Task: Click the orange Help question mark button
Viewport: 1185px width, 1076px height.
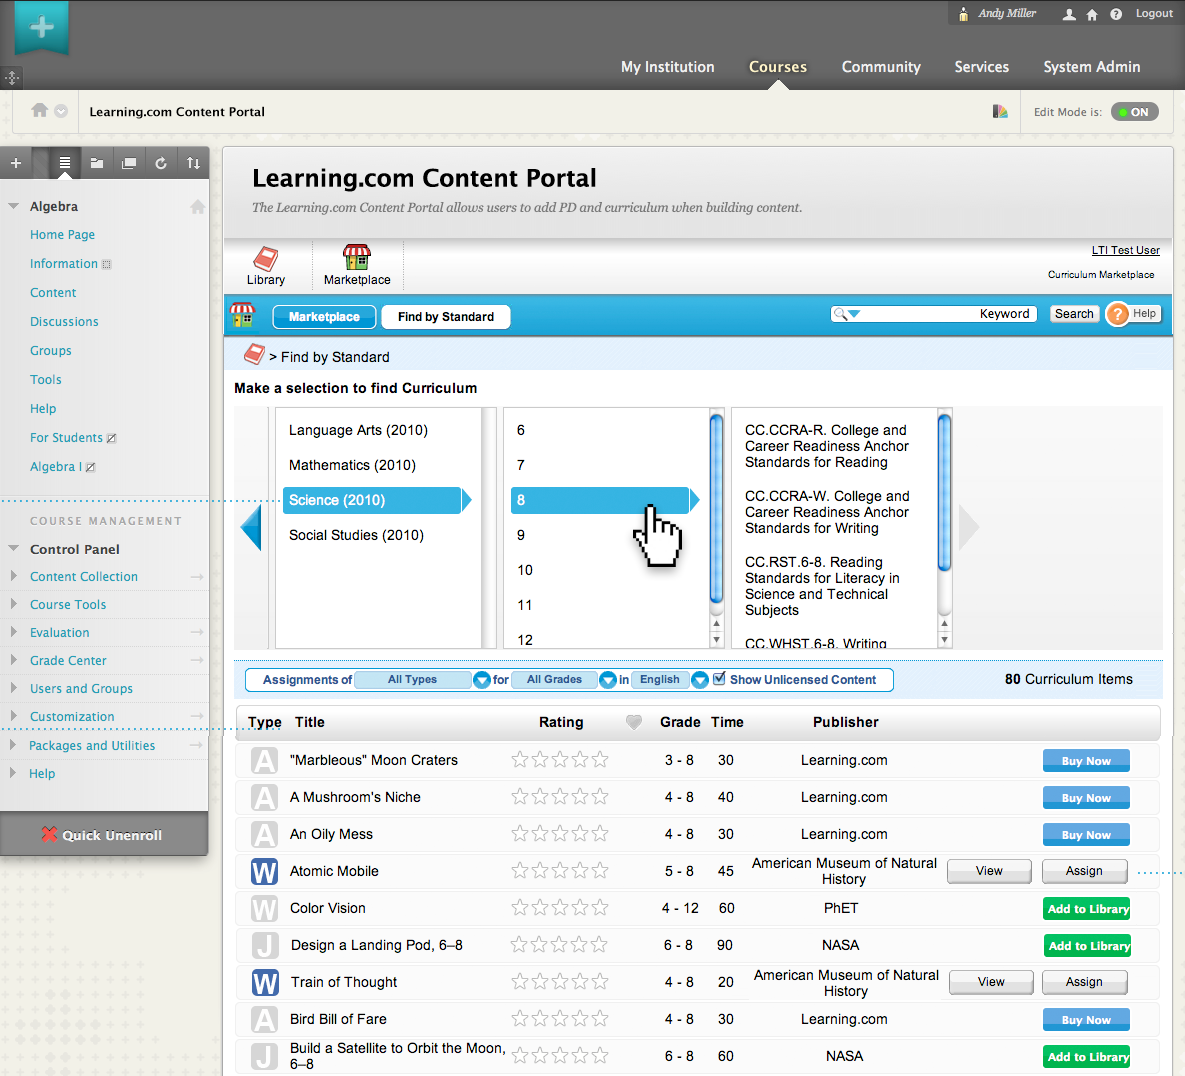Action: pos(1117,314)
